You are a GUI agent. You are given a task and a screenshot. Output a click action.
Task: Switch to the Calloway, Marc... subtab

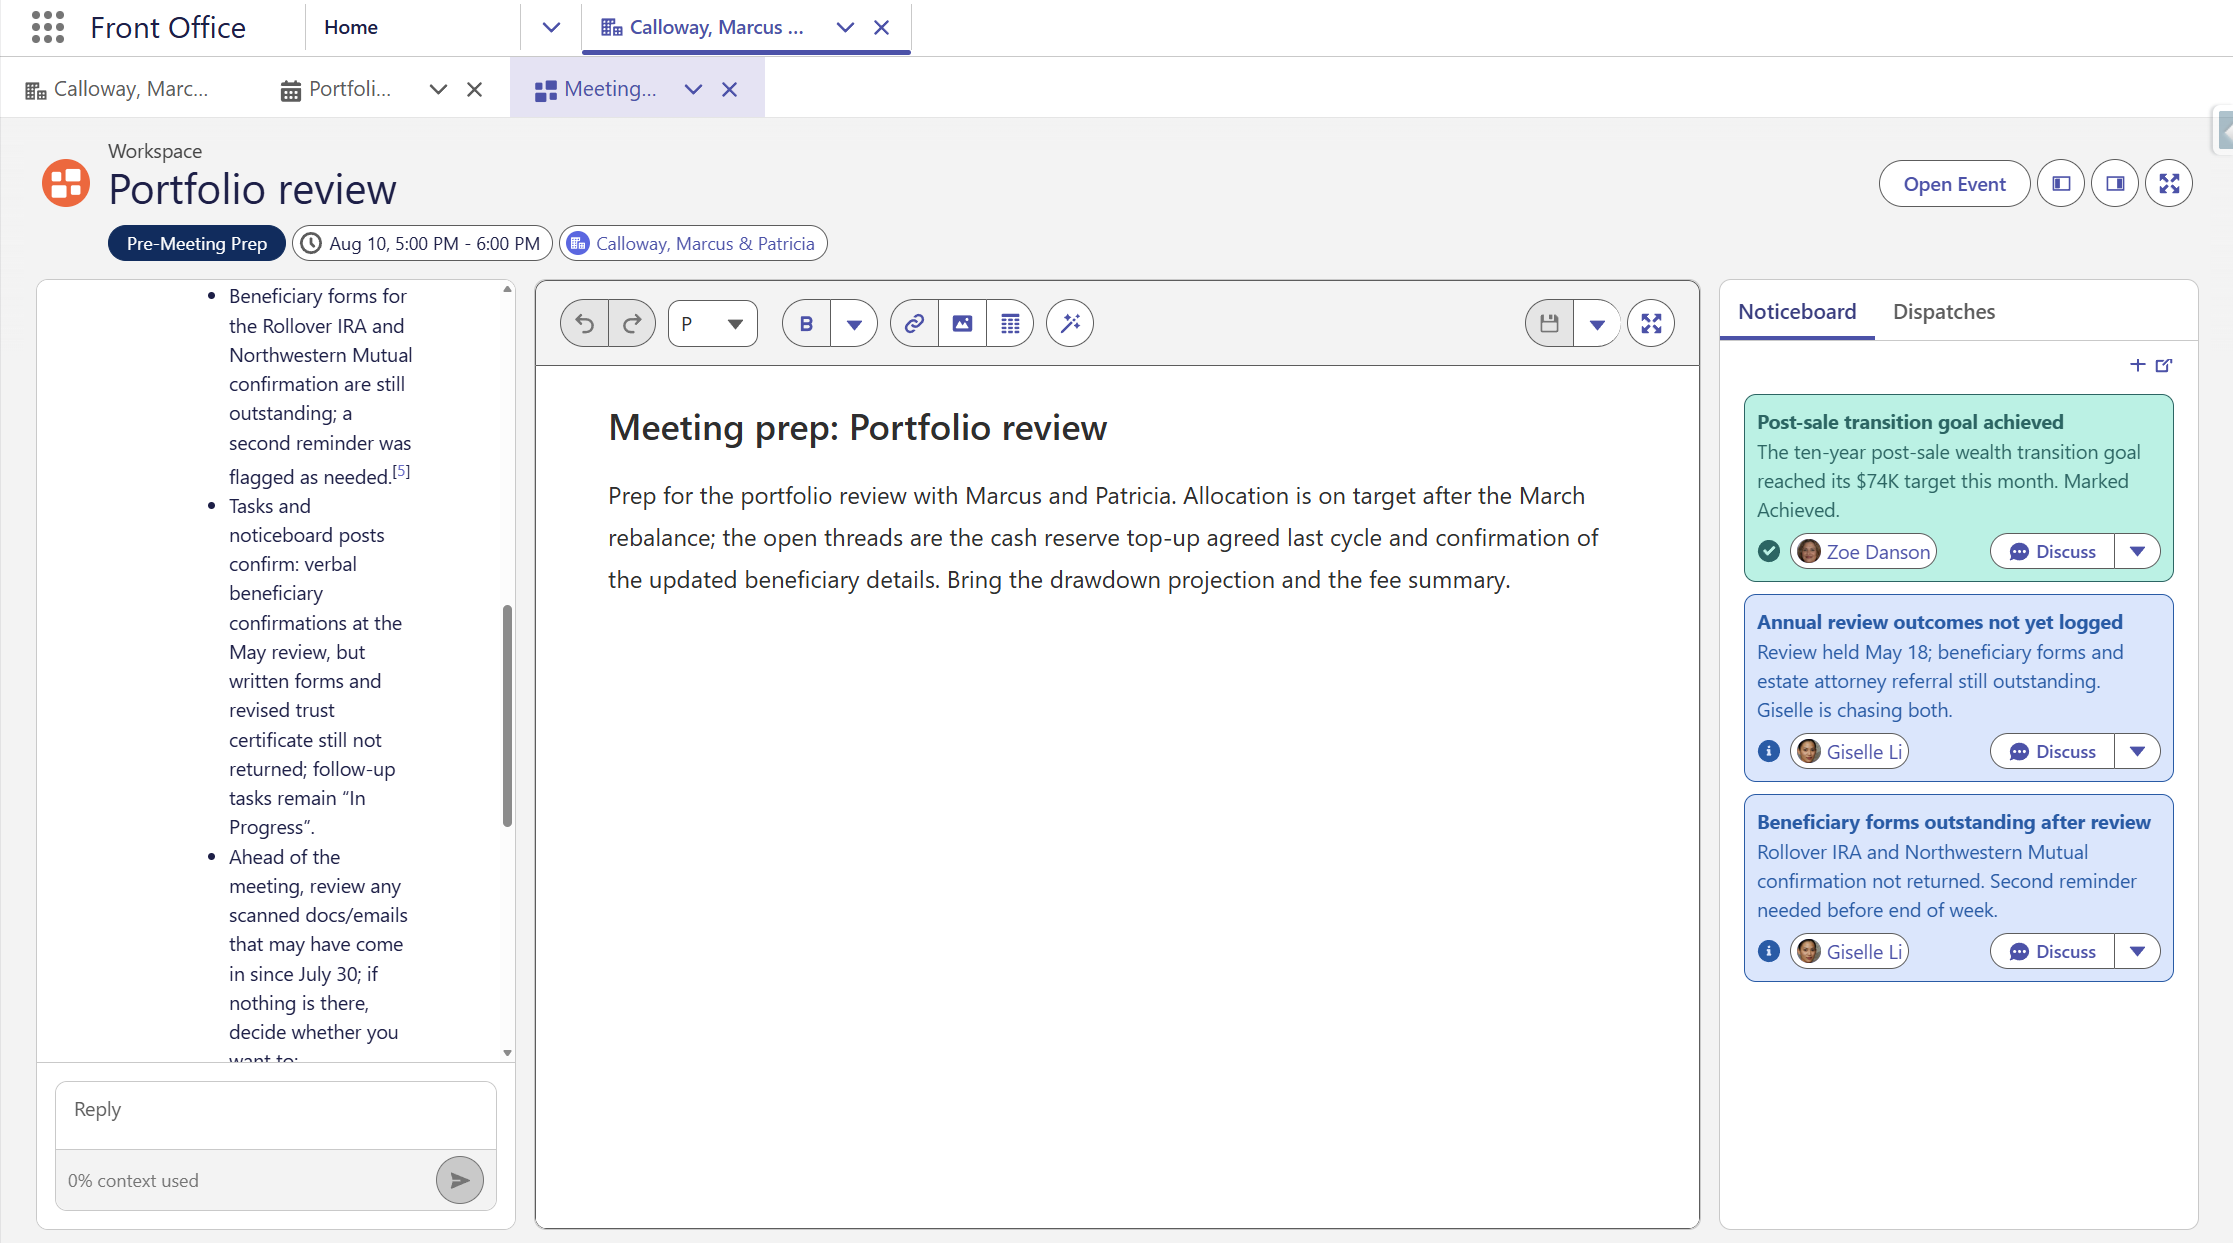pos(117,89)
